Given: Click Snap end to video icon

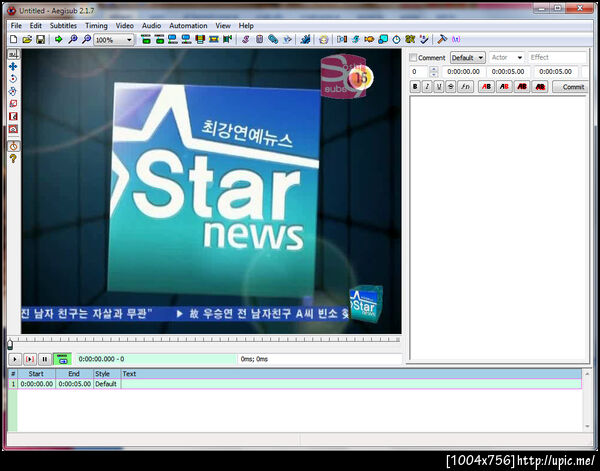Looking at the screenshot, I should pyautogui.click(x=186, y=39).
